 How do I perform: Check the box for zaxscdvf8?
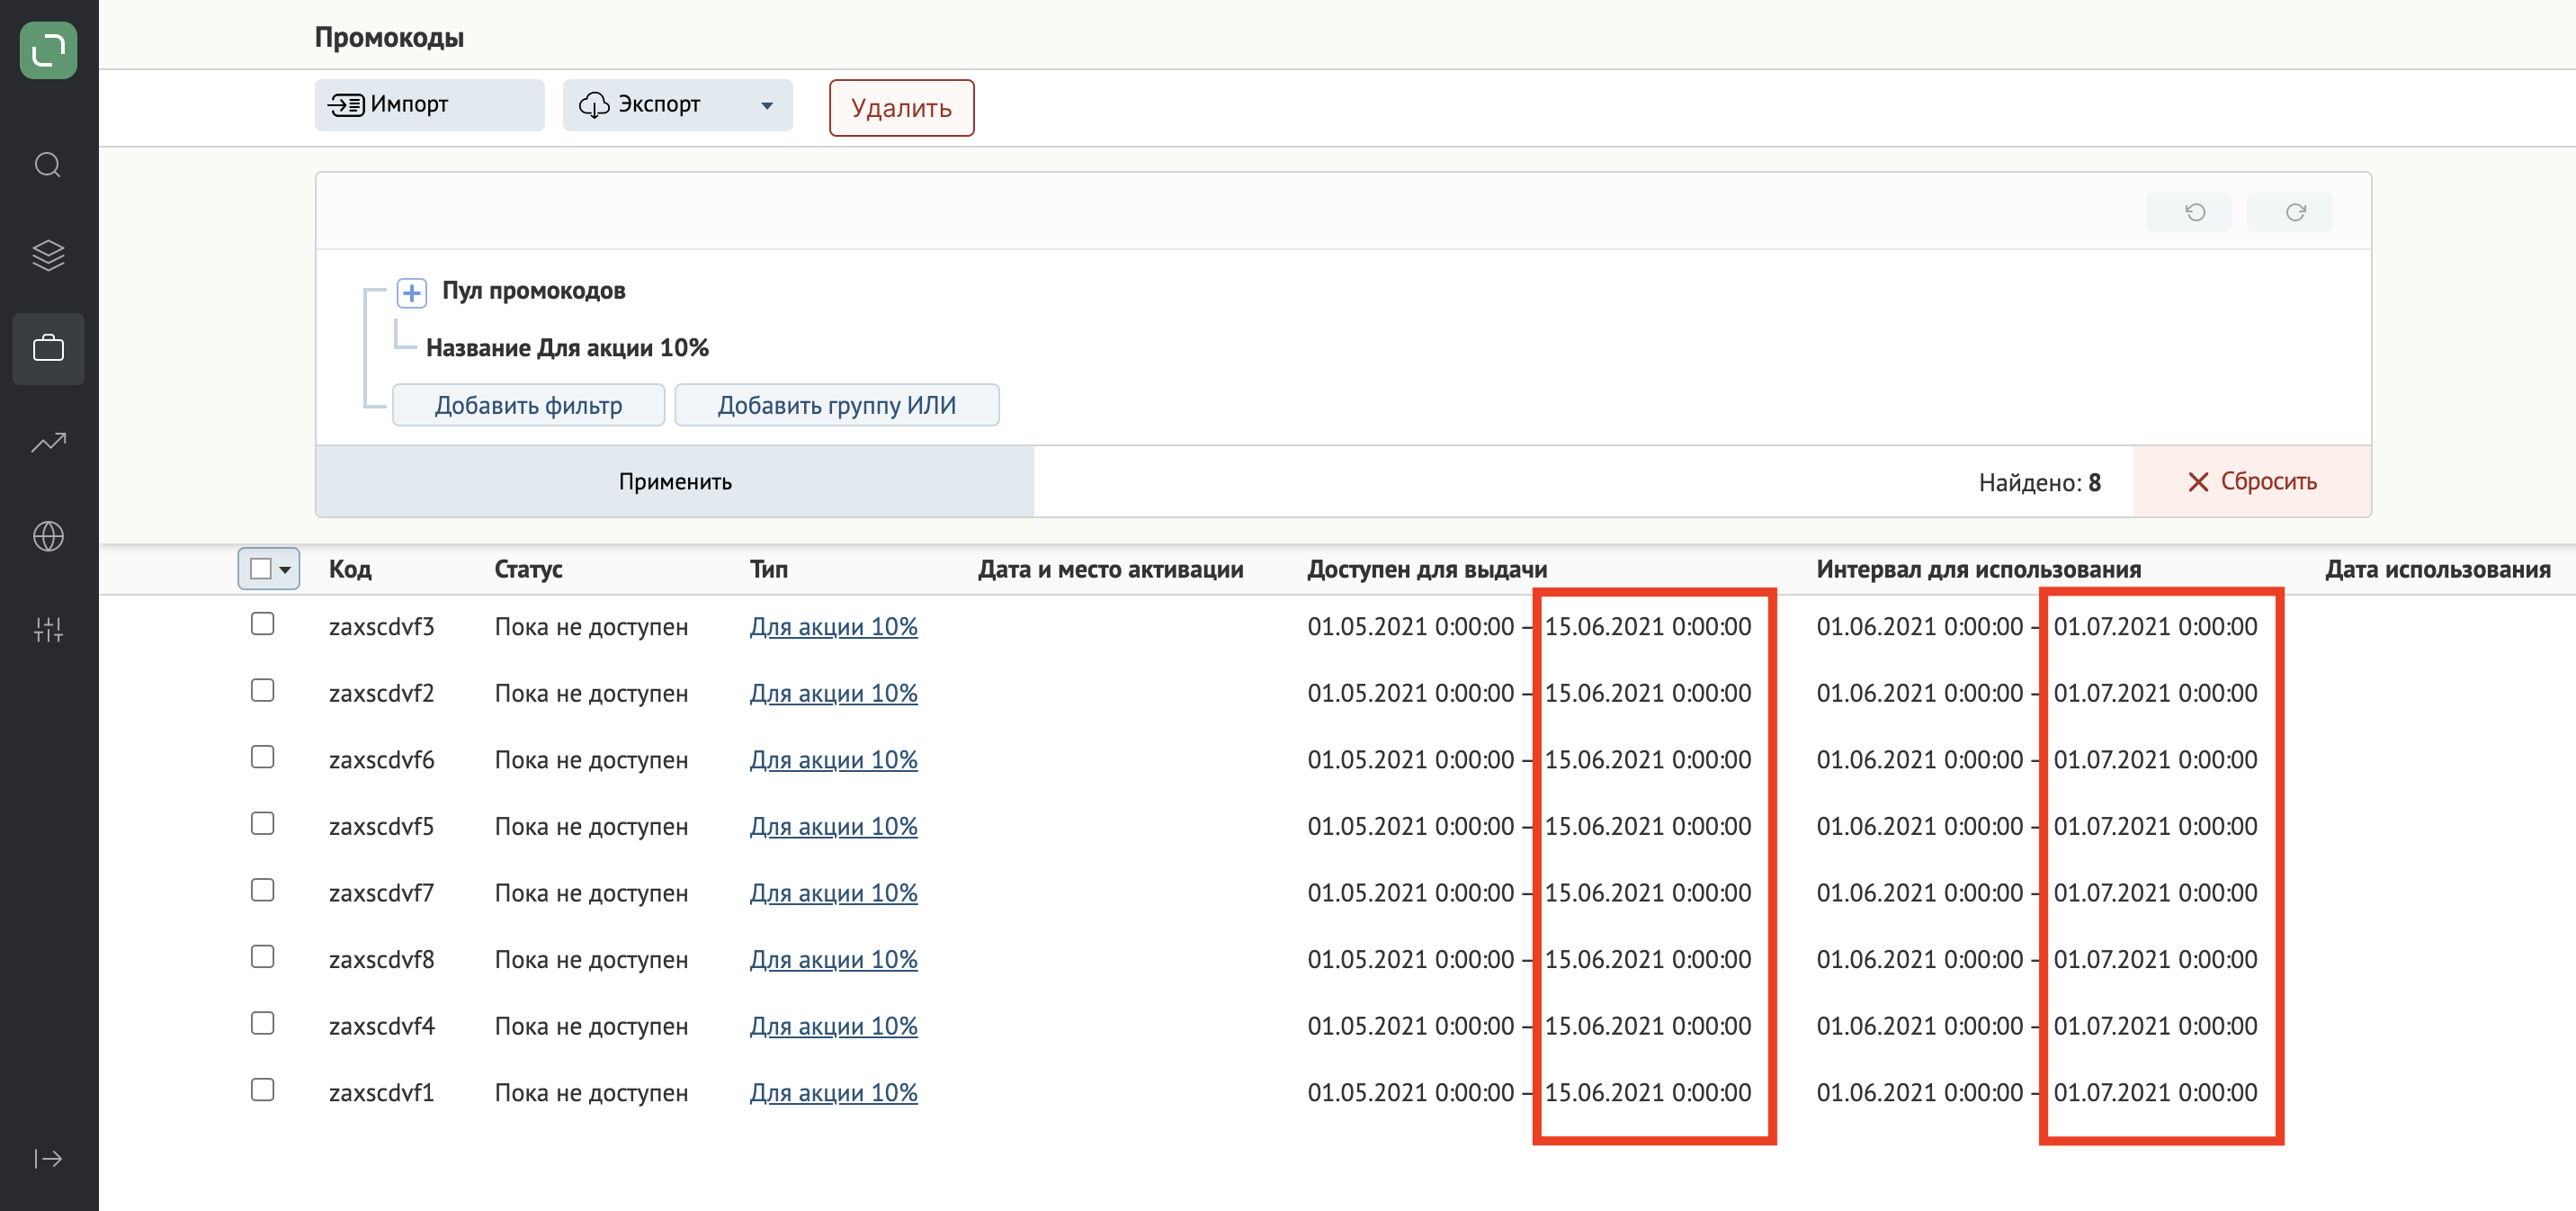pos(262,956)
